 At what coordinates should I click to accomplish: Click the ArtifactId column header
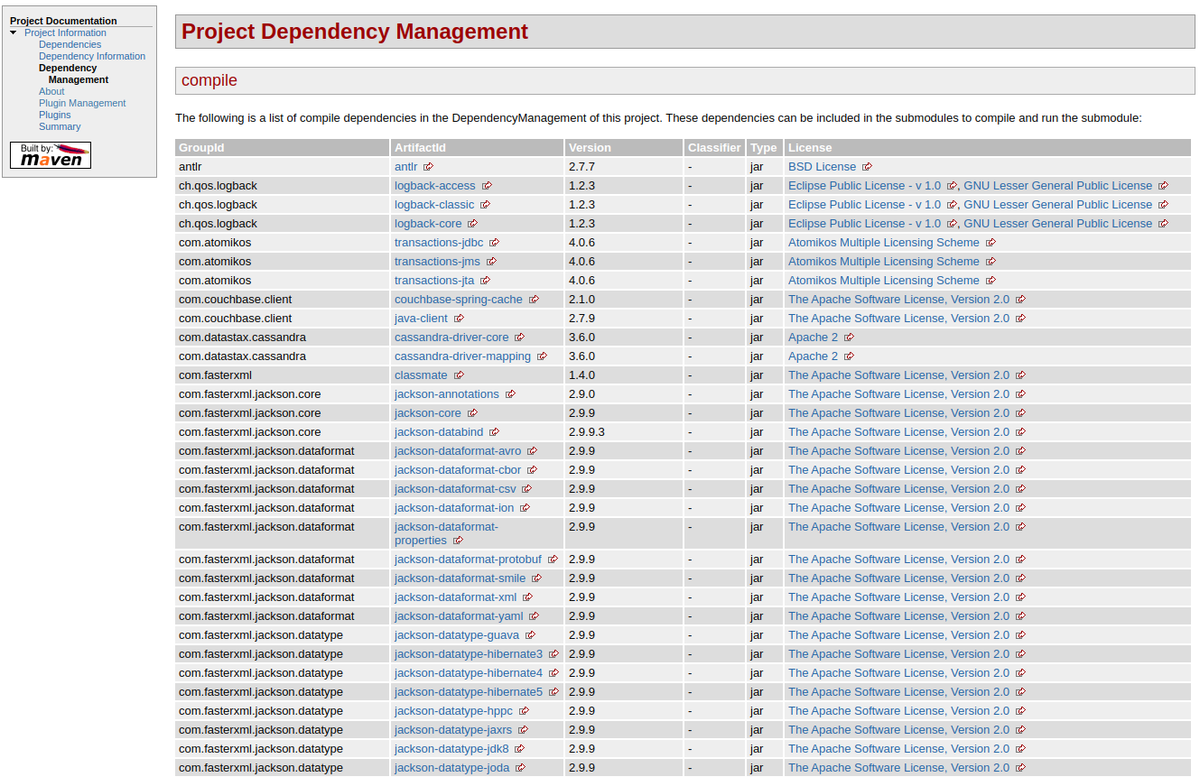tap(477, 148)
